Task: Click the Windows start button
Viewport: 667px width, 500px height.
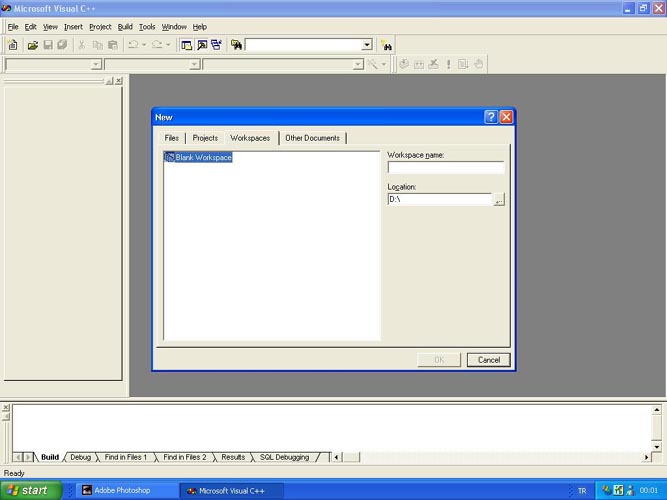Action: point(31,490)
